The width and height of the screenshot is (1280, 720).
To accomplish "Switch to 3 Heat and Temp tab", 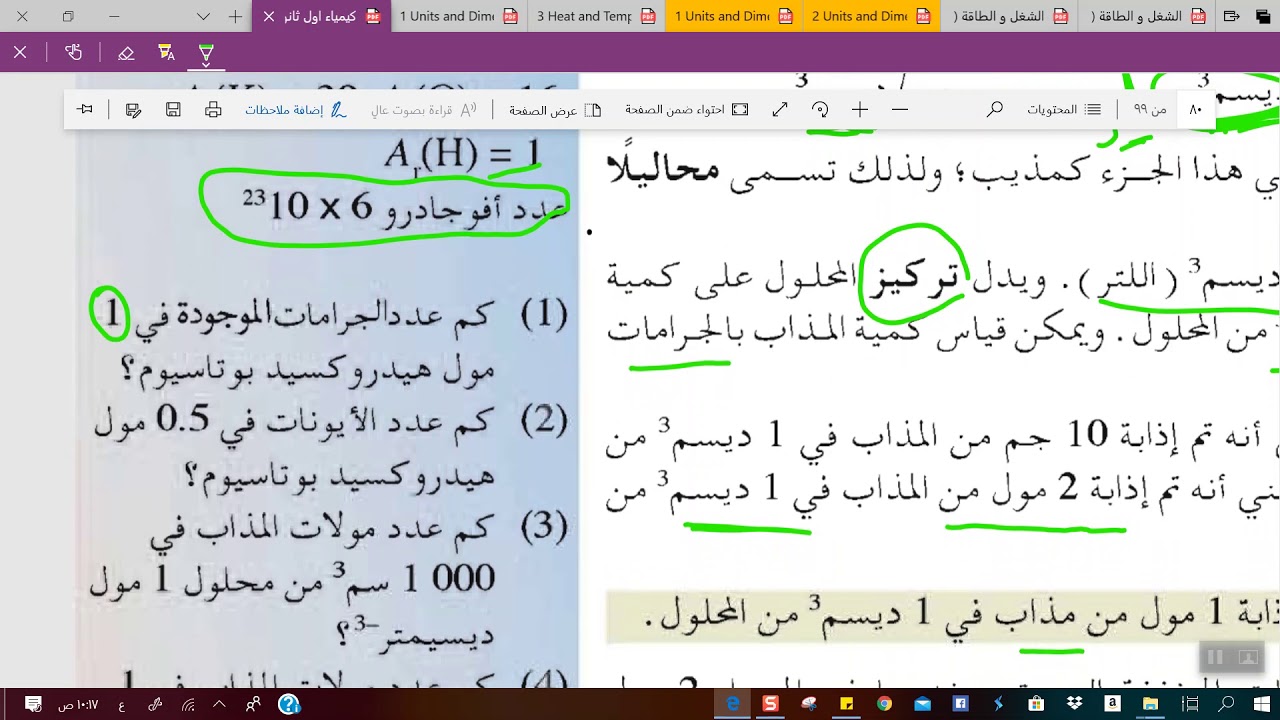I will click(x=595, y=16).
